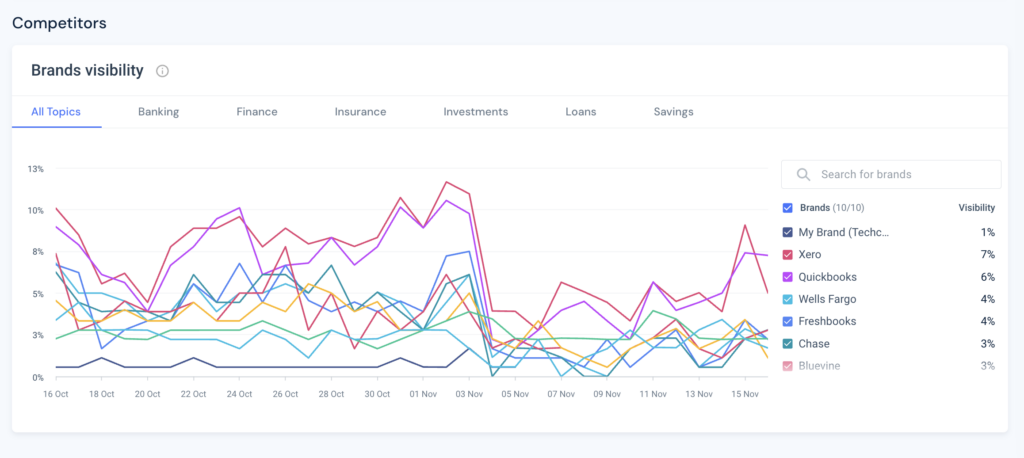Viewport: 1024px width, 458px height.
Task: Open the Loans tab
Action: tap(580, 112)
